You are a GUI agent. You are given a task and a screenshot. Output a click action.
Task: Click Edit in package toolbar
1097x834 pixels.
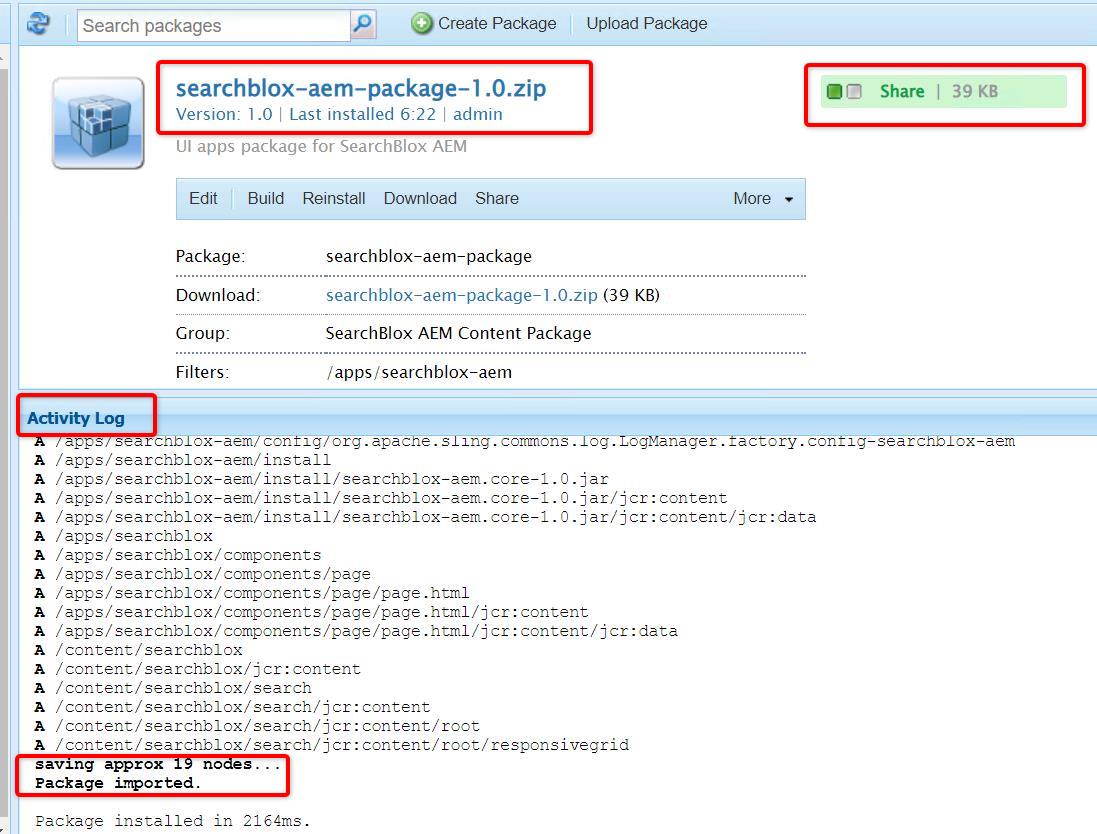tap(203, 199)
